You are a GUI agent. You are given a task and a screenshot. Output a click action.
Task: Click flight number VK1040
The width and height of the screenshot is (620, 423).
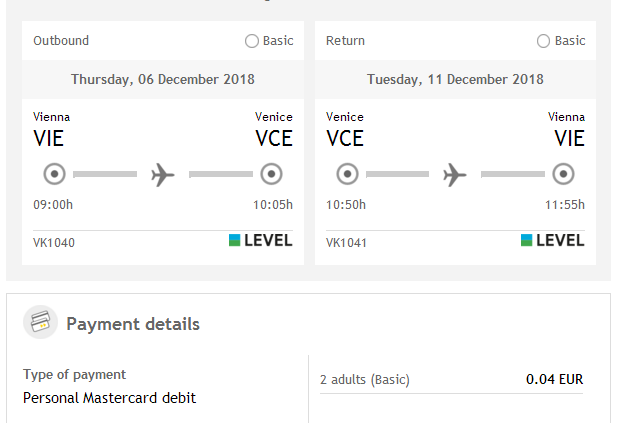click(x=54, y=242)
